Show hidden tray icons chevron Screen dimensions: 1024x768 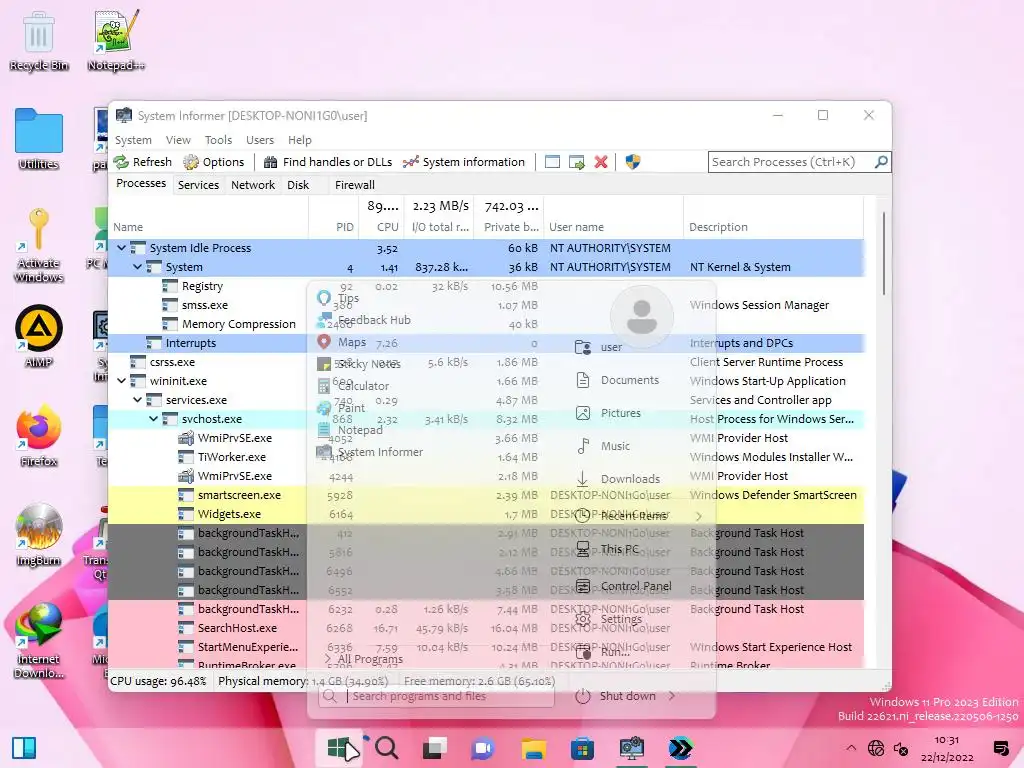point(850,748)
